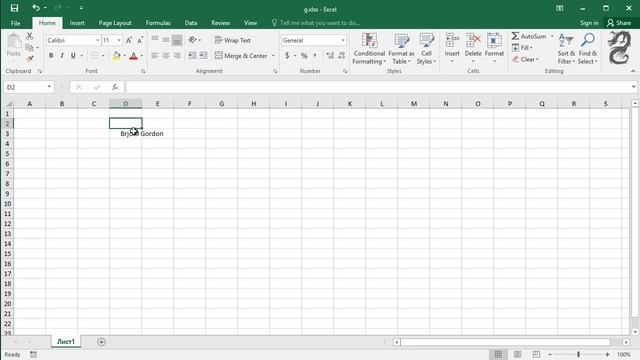Open Find & Select menu

[x=587, y=49]
